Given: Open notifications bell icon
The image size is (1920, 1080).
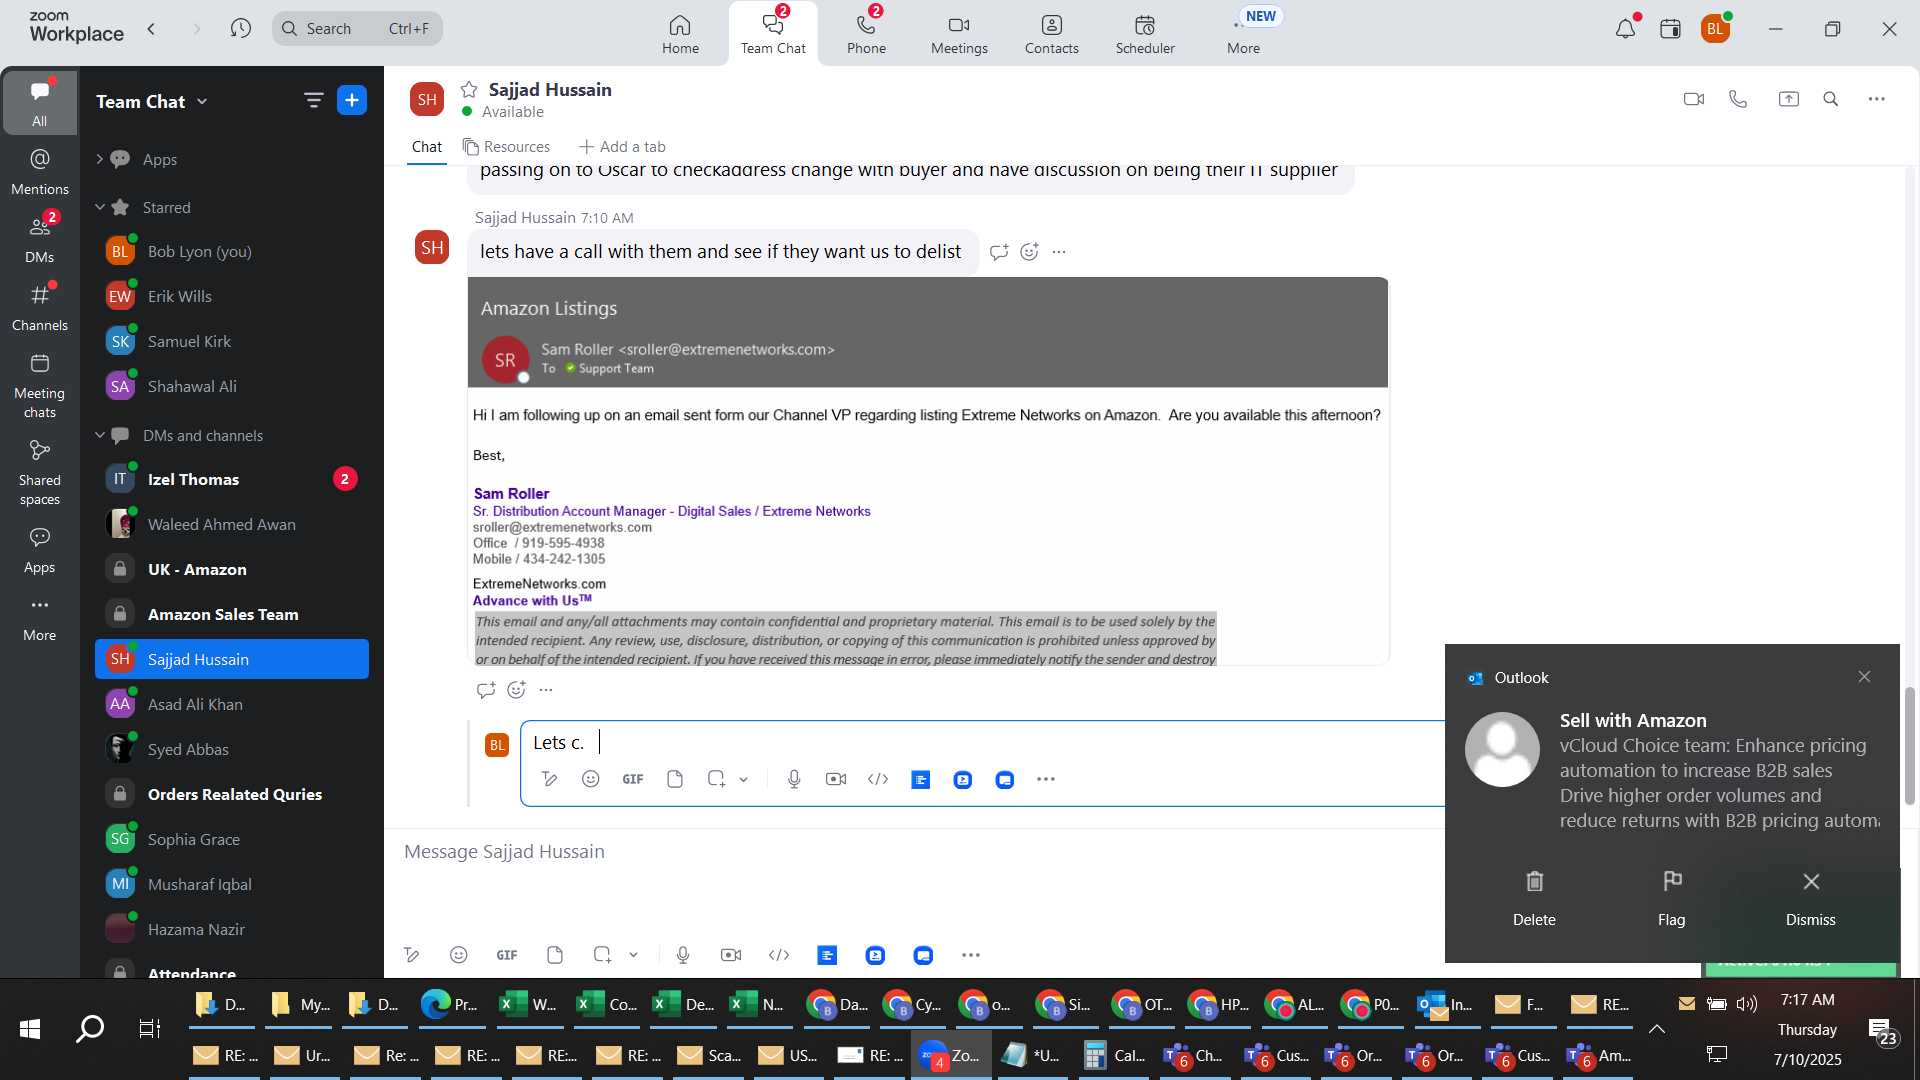Looking at the screenshot, I should pyautogui.click(x=1626, y=29).
